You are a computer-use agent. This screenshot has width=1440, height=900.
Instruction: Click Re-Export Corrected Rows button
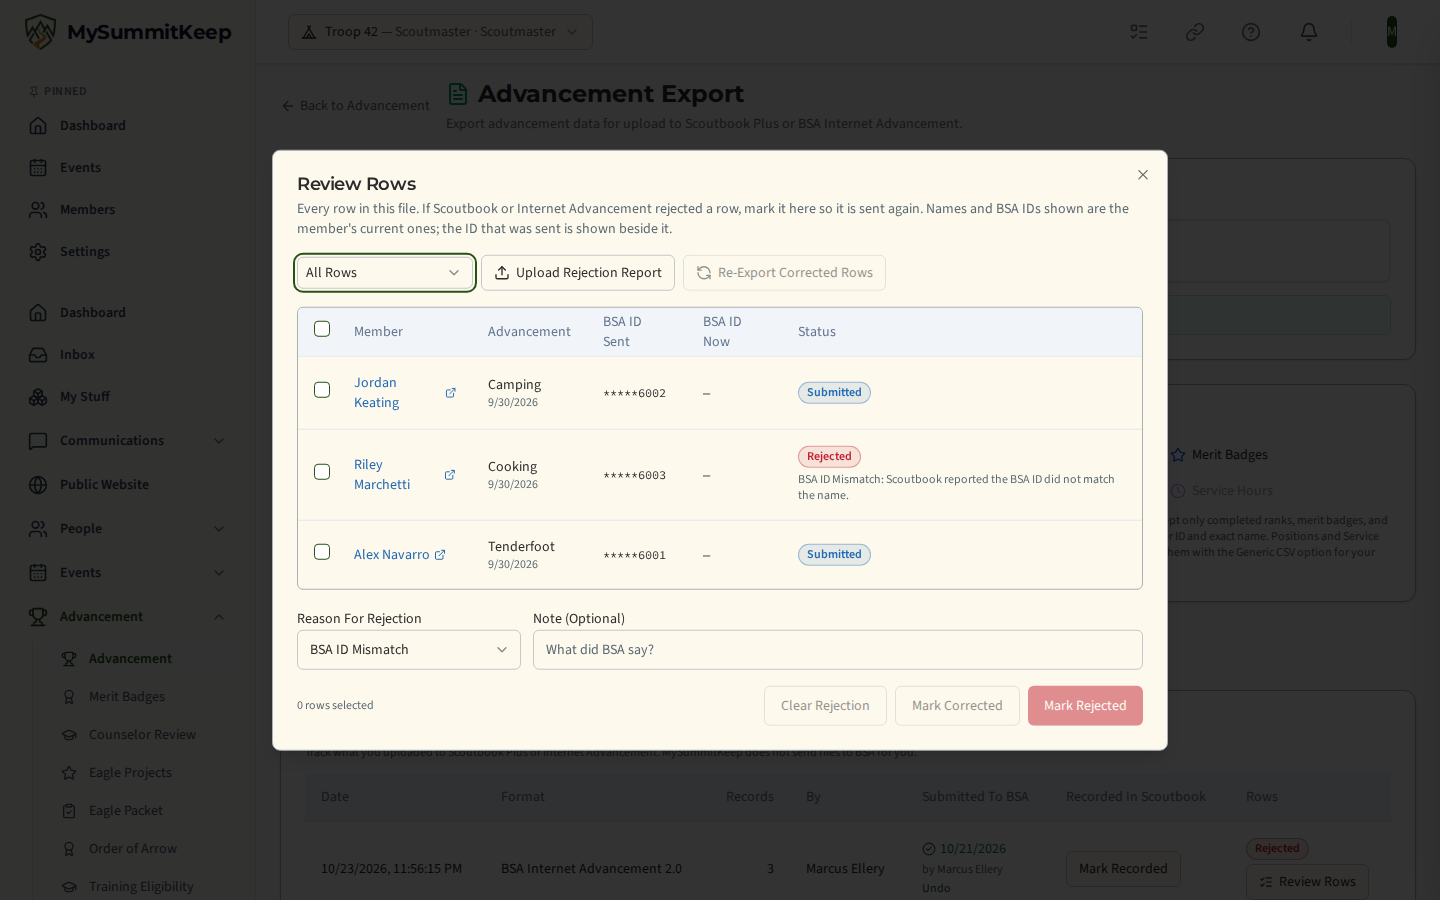click(x=784, y=273)
